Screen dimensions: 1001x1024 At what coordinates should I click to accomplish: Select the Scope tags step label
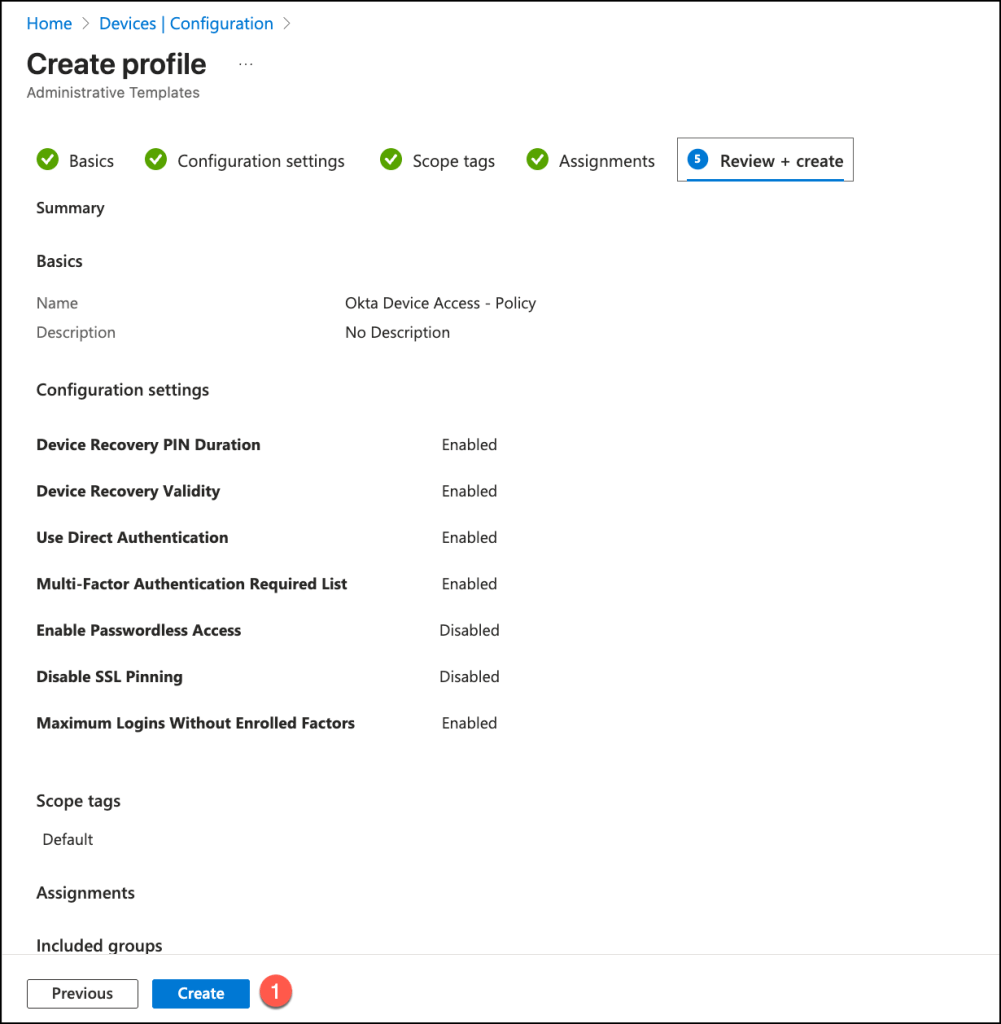(453, 161)
